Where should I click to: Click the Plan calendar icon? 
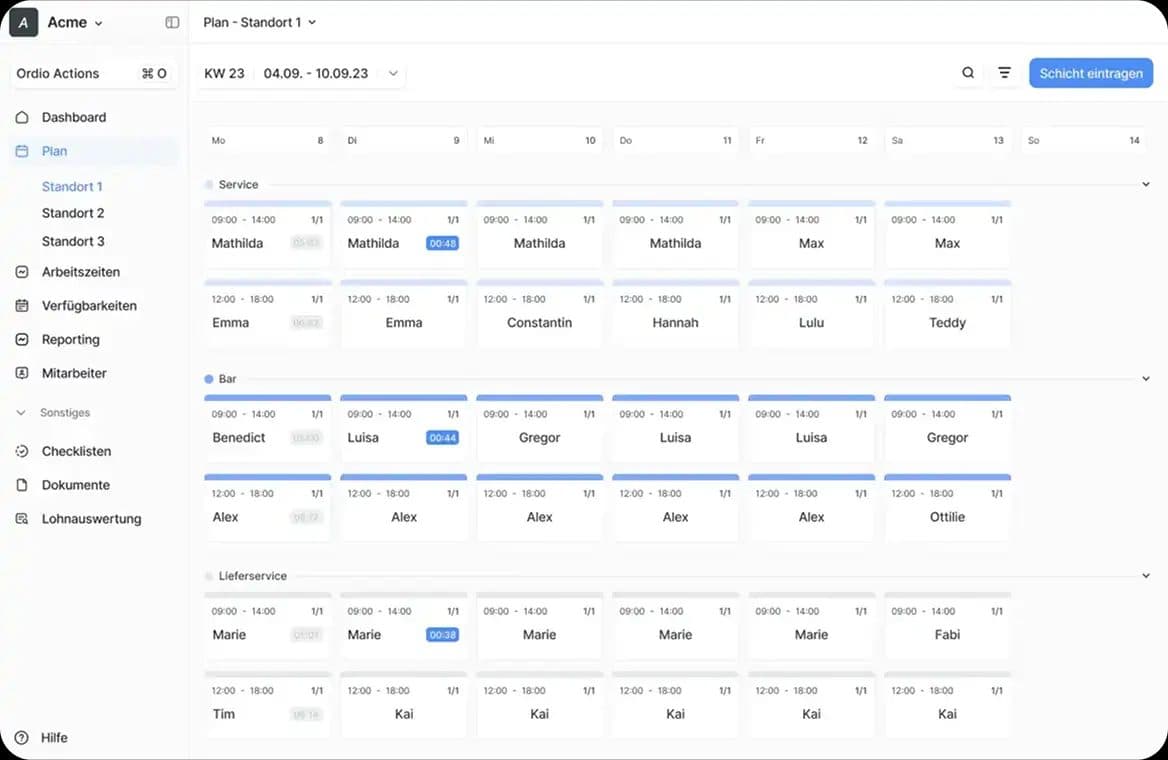(x=22, y=151)
